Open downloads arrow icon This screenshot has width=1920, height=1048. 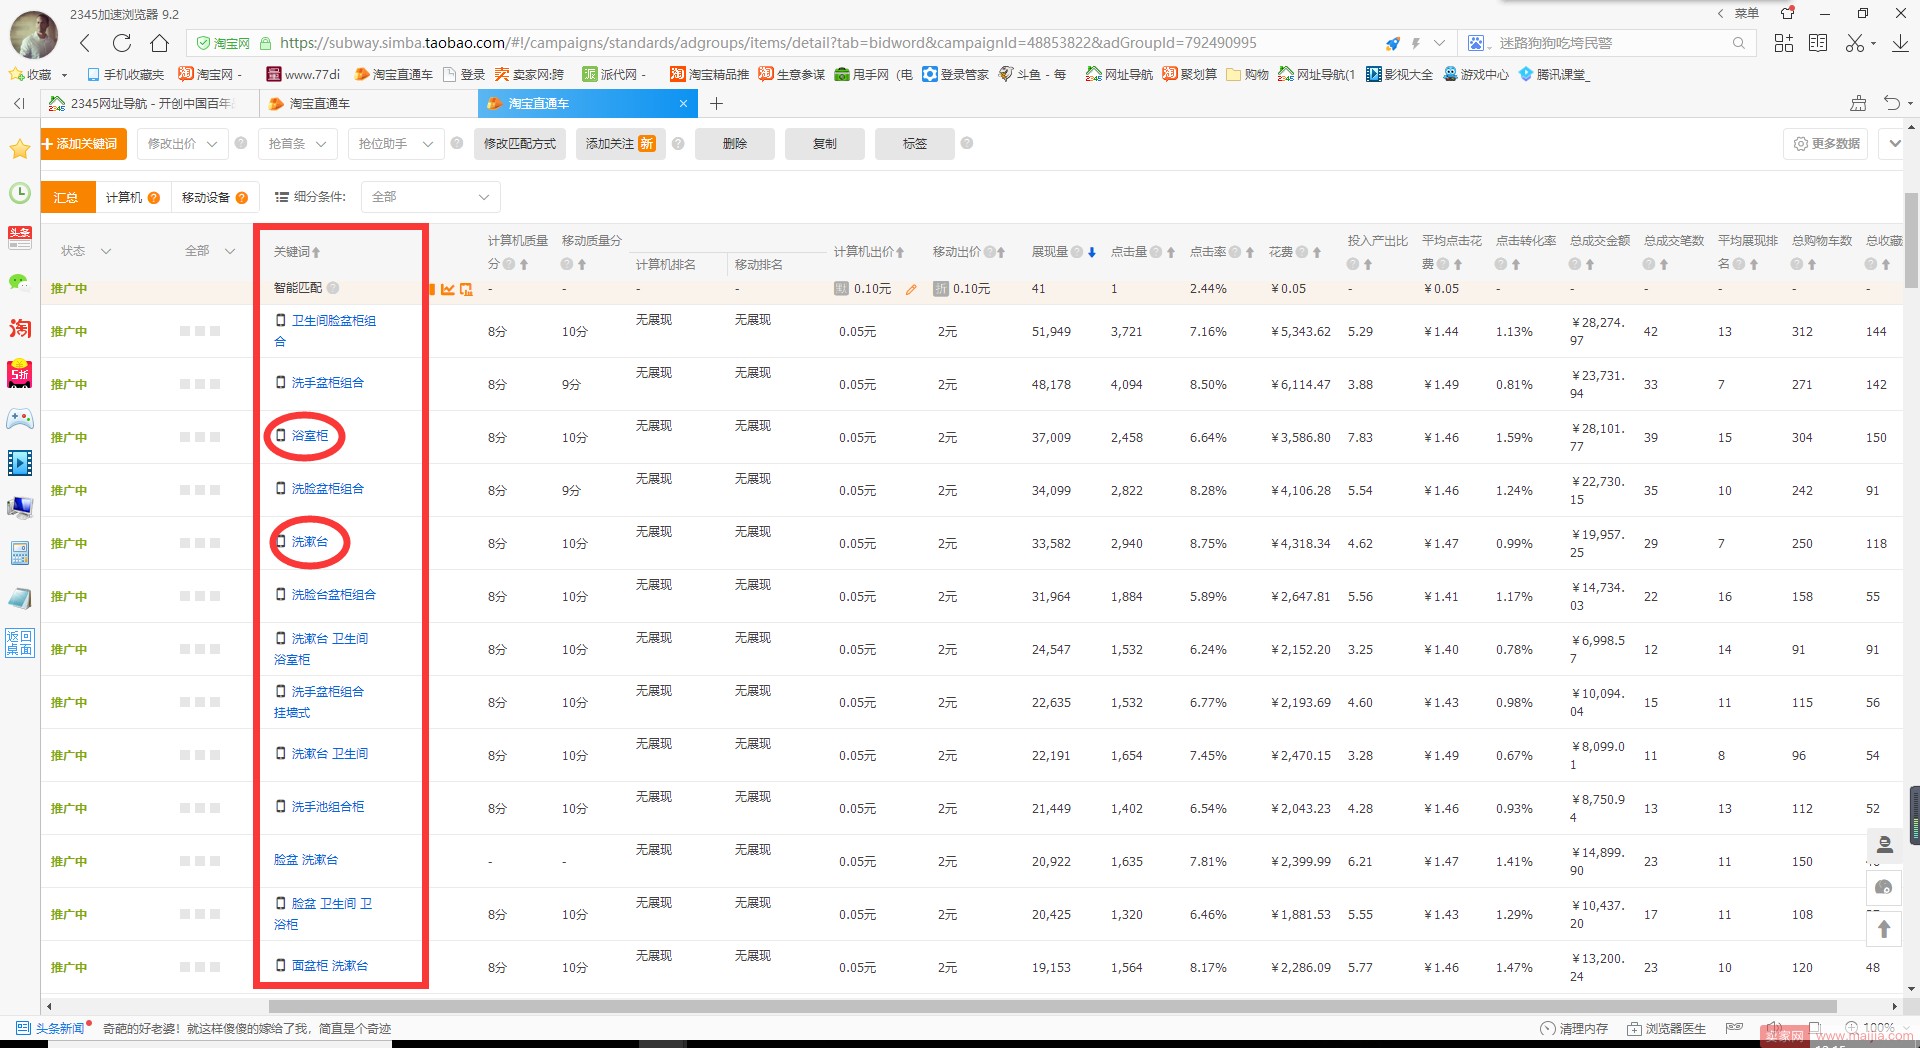pyautogui.click(x=1900, y=43)
